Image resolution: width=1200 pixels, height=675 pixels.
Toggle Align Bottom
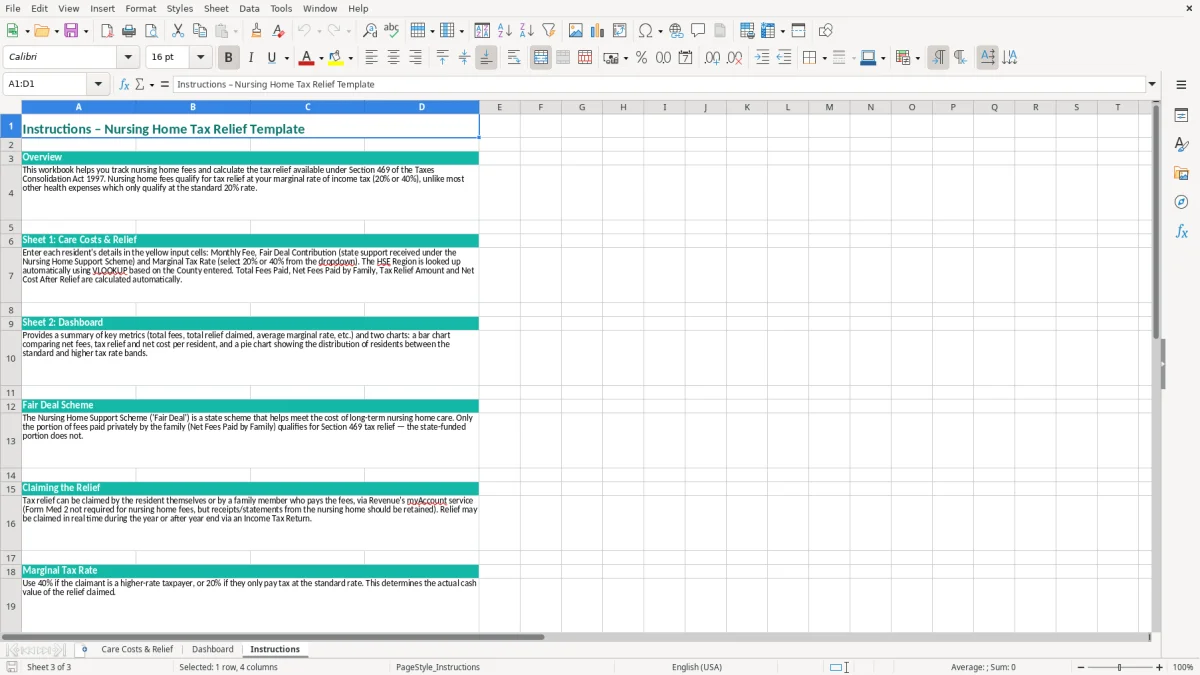pos(486,58)
